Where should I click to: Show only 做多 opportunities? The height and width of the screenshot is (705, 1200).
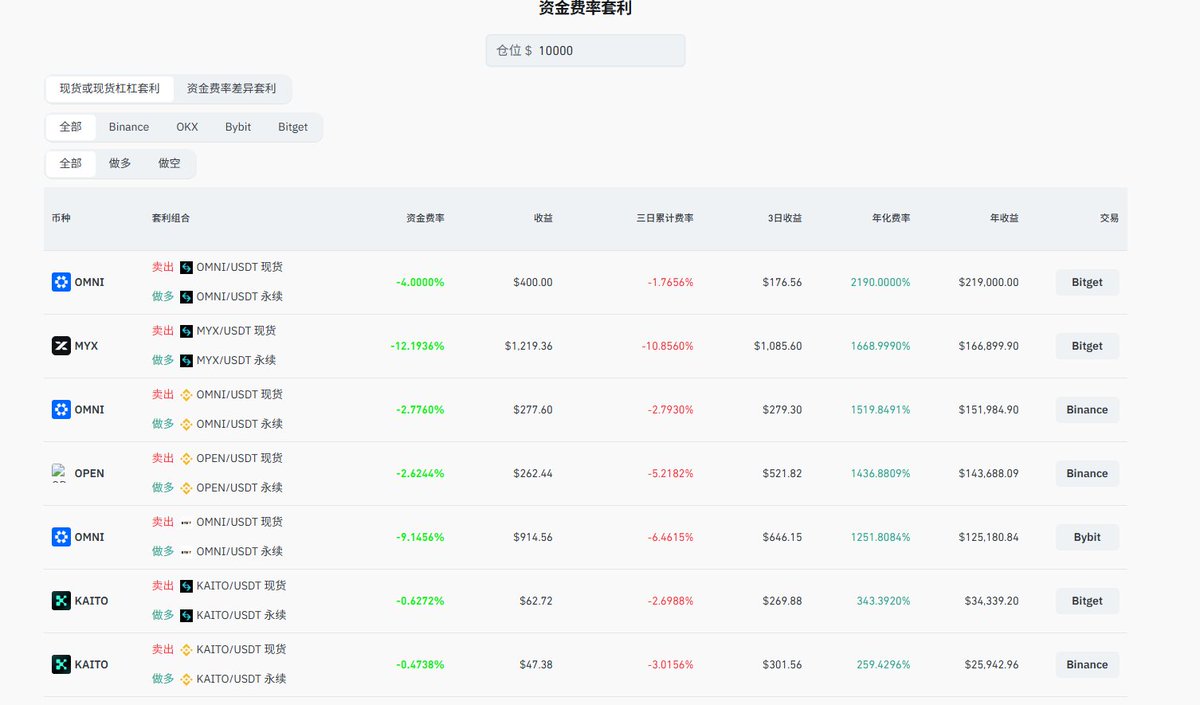(120, 163)
